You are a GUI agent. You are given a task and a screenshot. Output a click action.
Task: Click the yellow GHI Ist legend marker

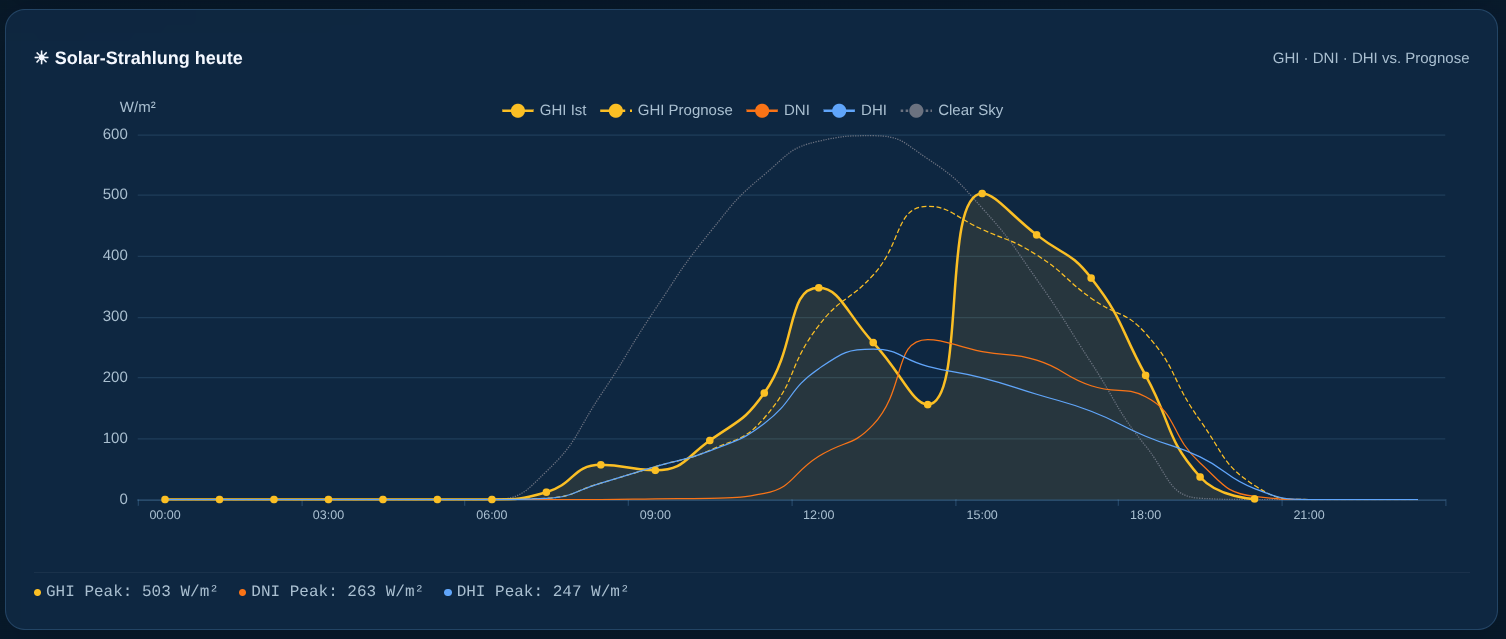[518, 110]
